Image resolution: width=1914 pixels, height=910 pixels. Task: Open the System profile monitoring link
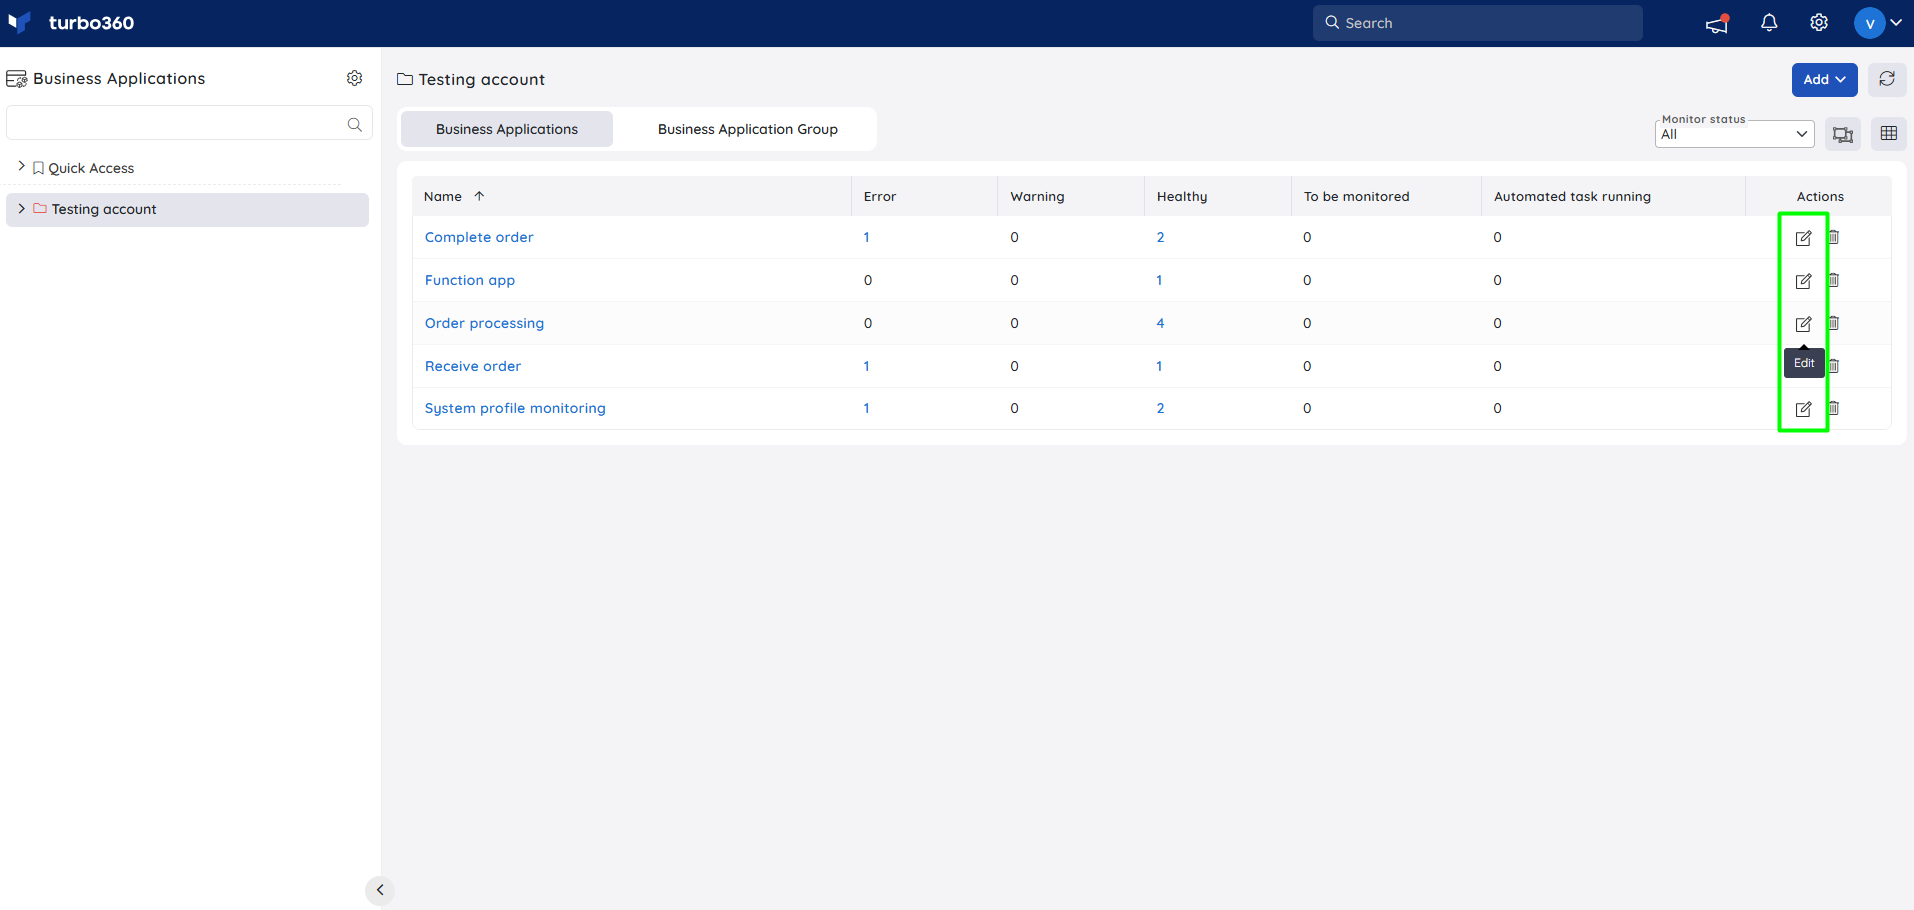(515, 408)
